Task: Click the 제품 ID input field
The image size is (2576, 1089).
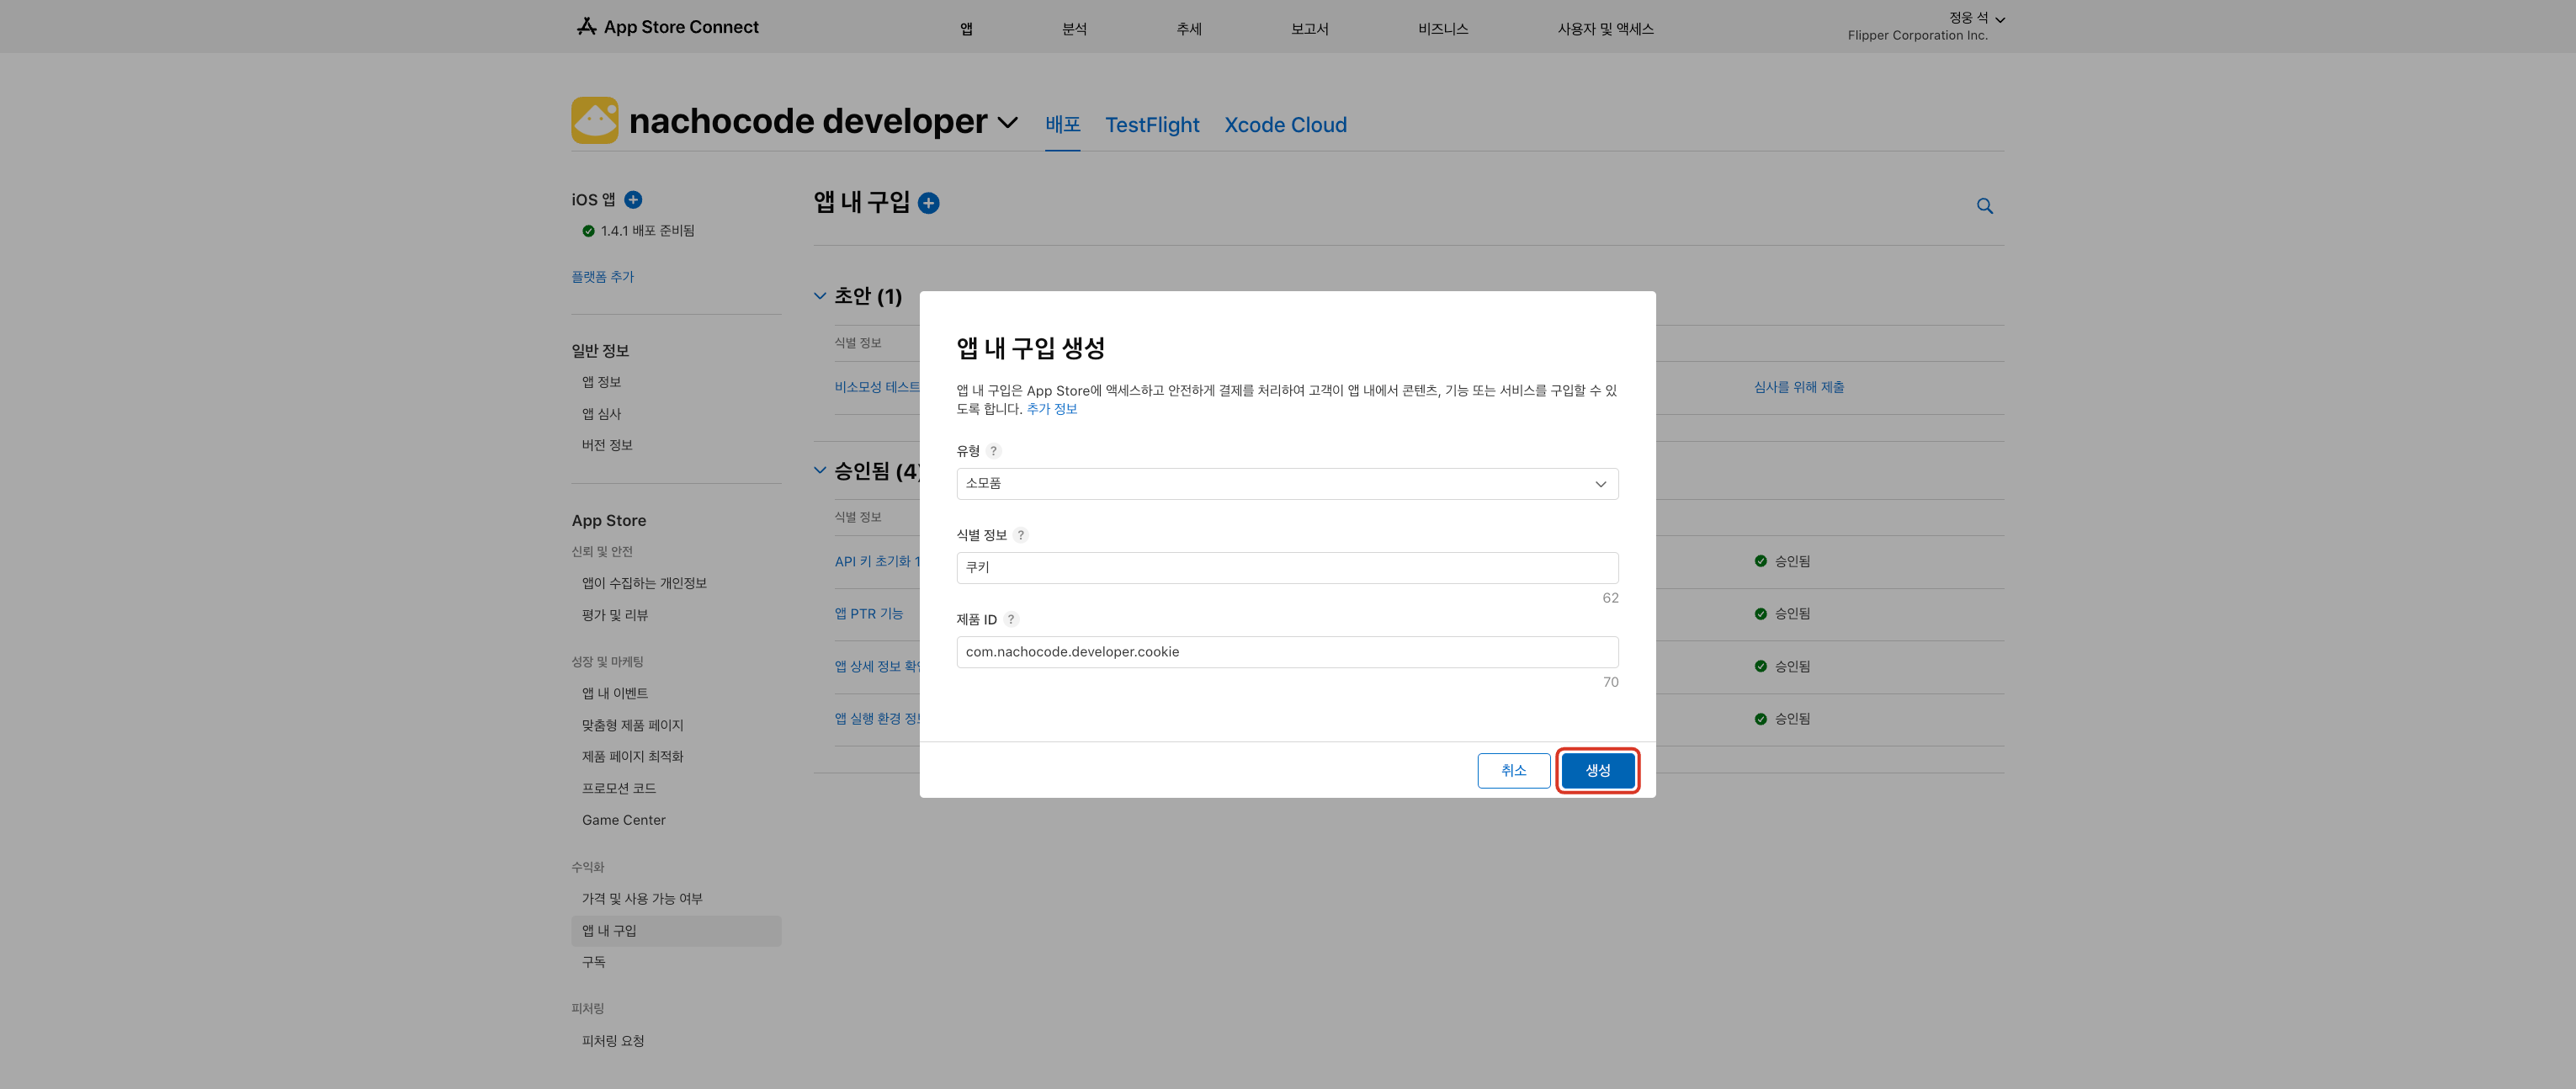Action: 1286,652
